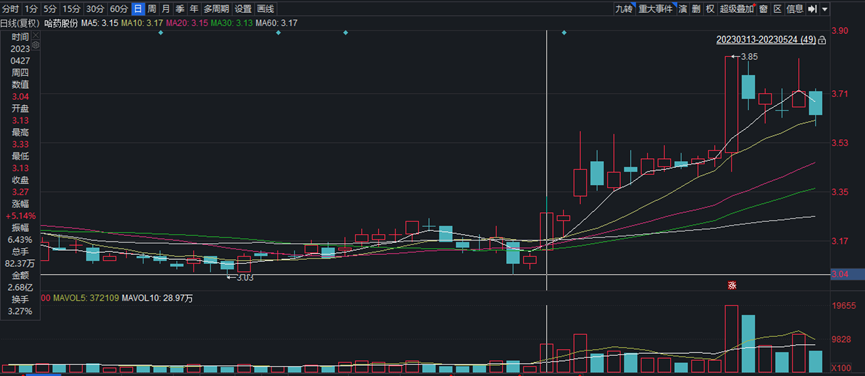Toggle the date range lock icon
The width and height of the screenshot is (865, 376).
coord(822,40)
